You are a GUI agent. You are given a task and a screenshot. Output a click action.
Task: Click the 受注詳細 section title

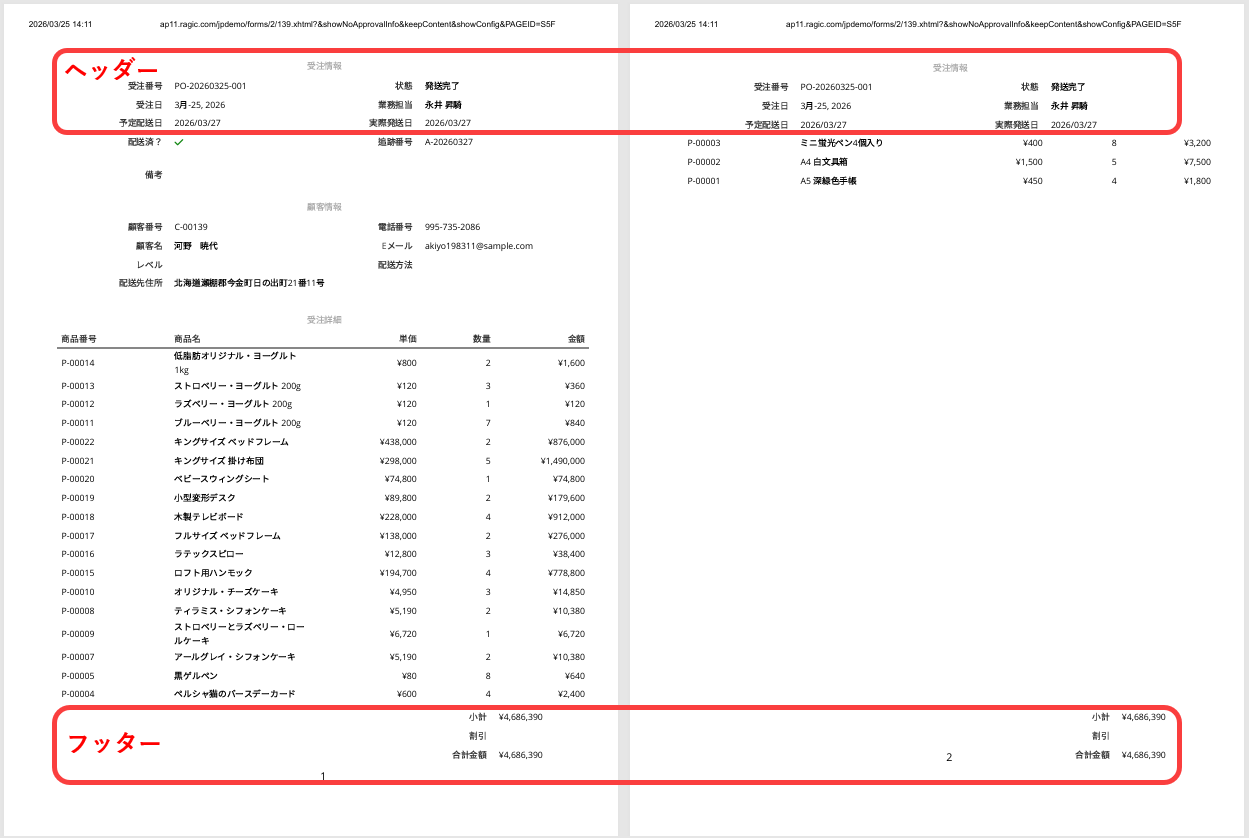324,320
